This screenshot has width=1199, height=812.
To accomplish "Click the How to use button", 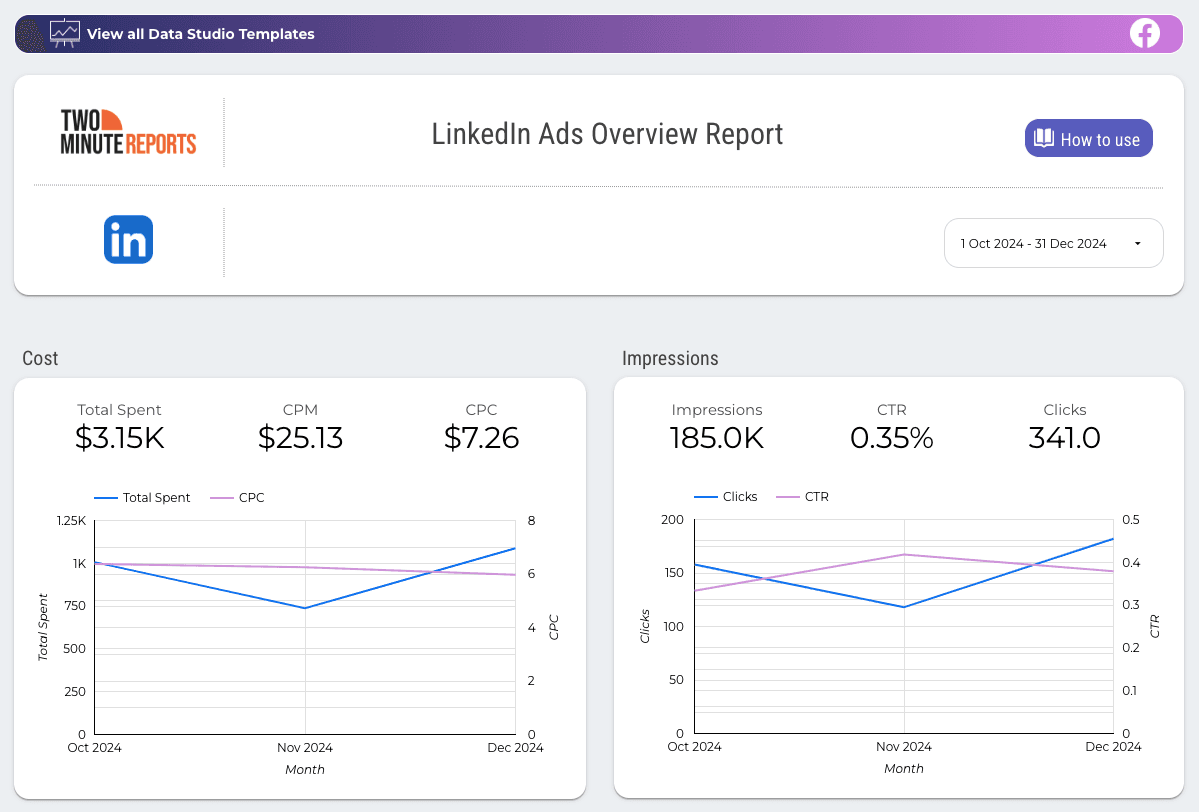I will click(x=1088, y=138).
